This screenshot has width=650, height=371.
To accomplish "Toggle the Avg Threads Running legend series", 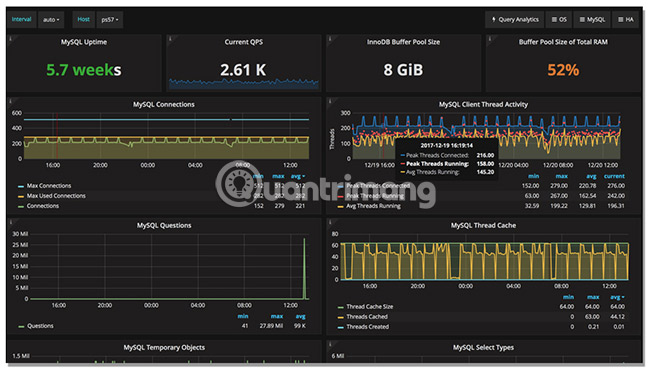I will coord(373,206).
